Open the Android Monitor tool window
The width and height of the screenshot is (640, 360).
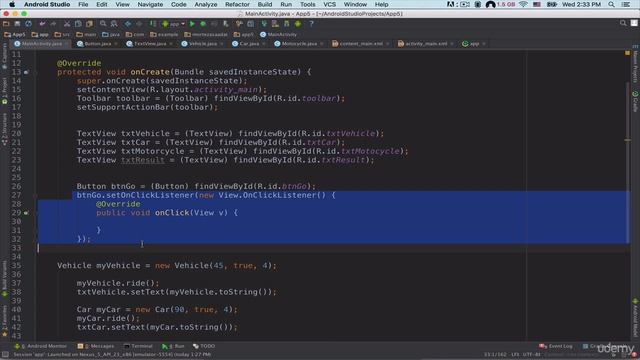tap(40, 346)
